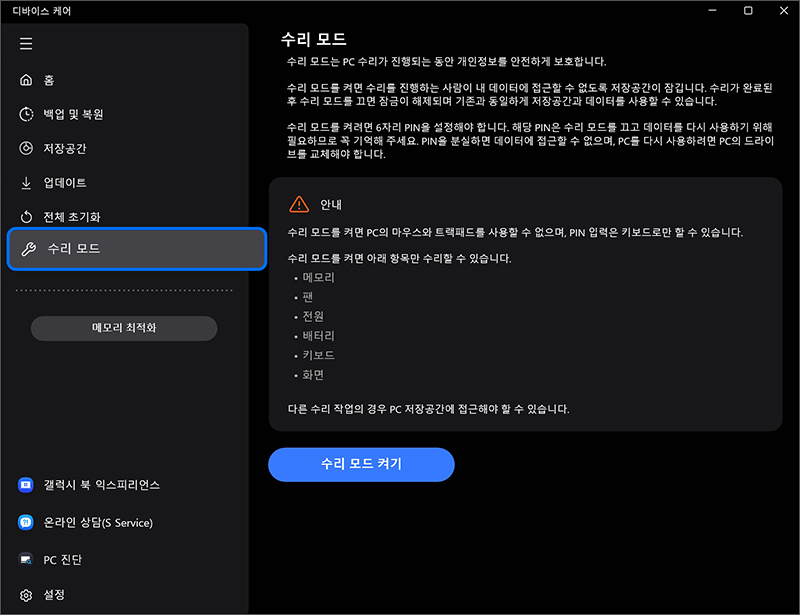Select the 전체 초기화 sidebar entry

coord(78,216)
